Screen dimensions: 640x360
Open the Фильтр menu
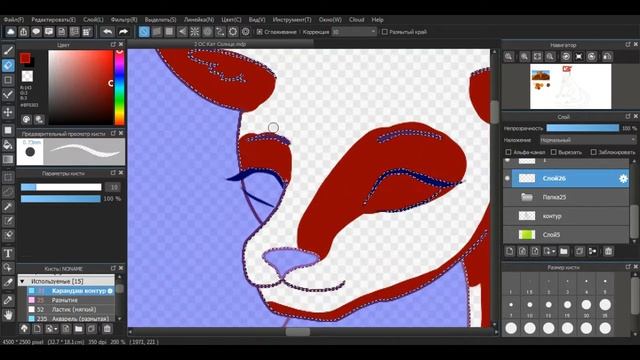click(x=124, y=20)
